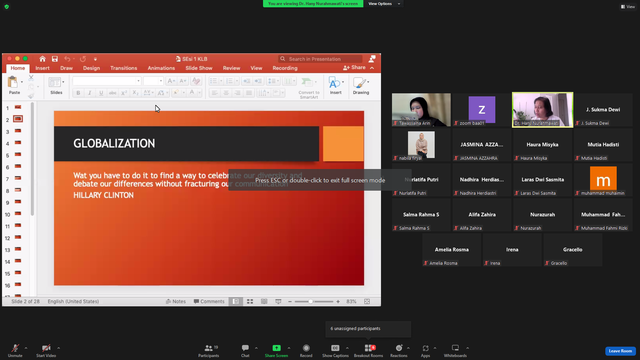Toggle Strikethrough formatting
640x360 pixels.
tap(112, 93)
